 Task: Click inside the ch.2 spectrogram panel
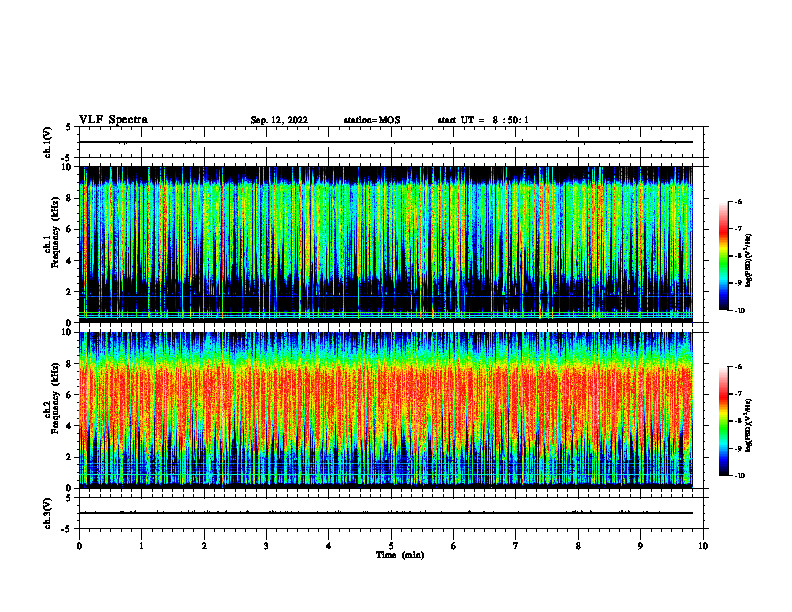tap(386, 410)
